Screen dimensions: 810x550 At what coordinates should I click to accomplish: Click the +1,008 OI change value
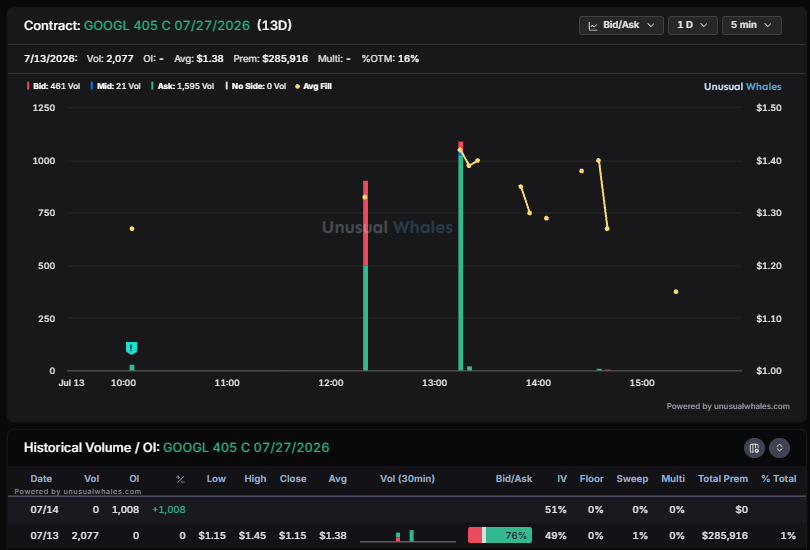pos(168,510)
